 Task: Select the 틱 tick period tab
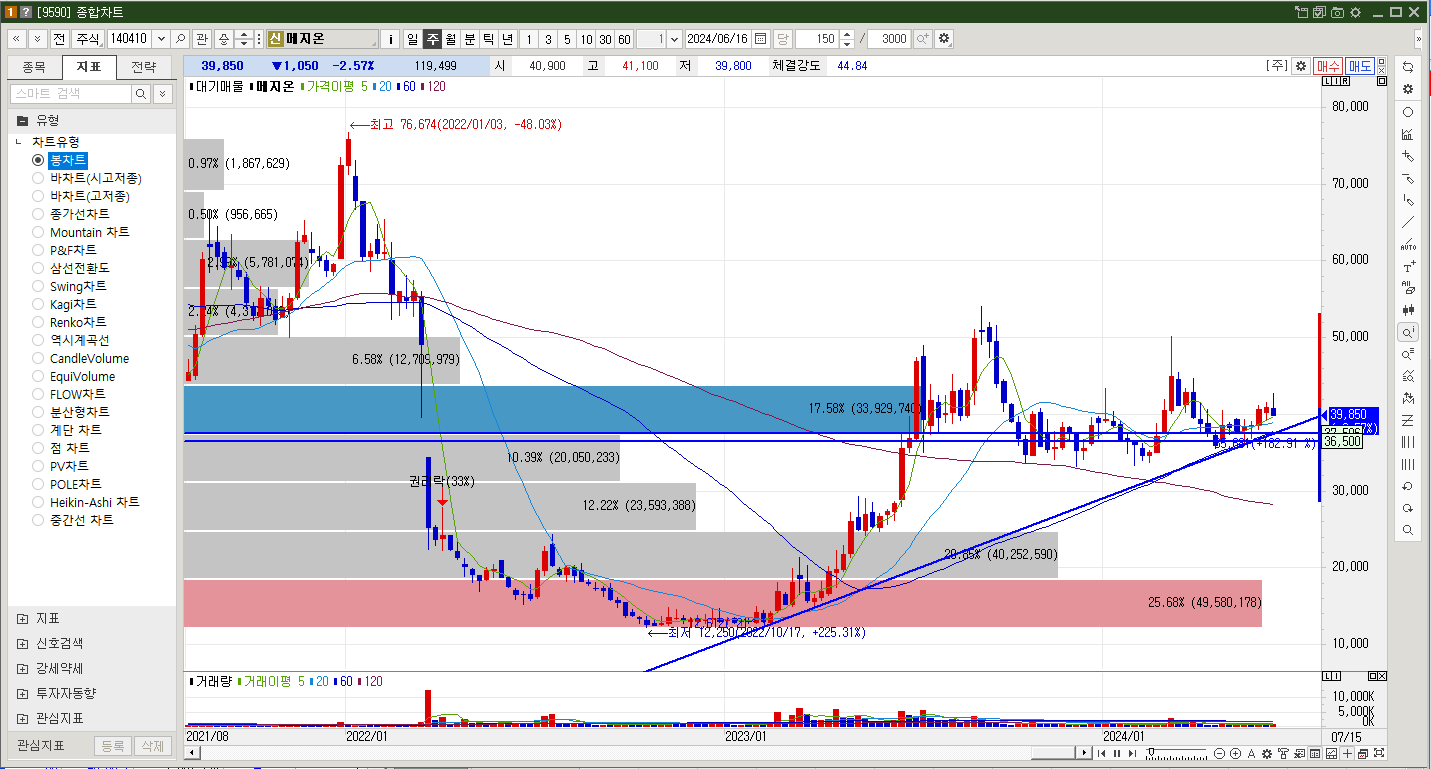(489, 38)
